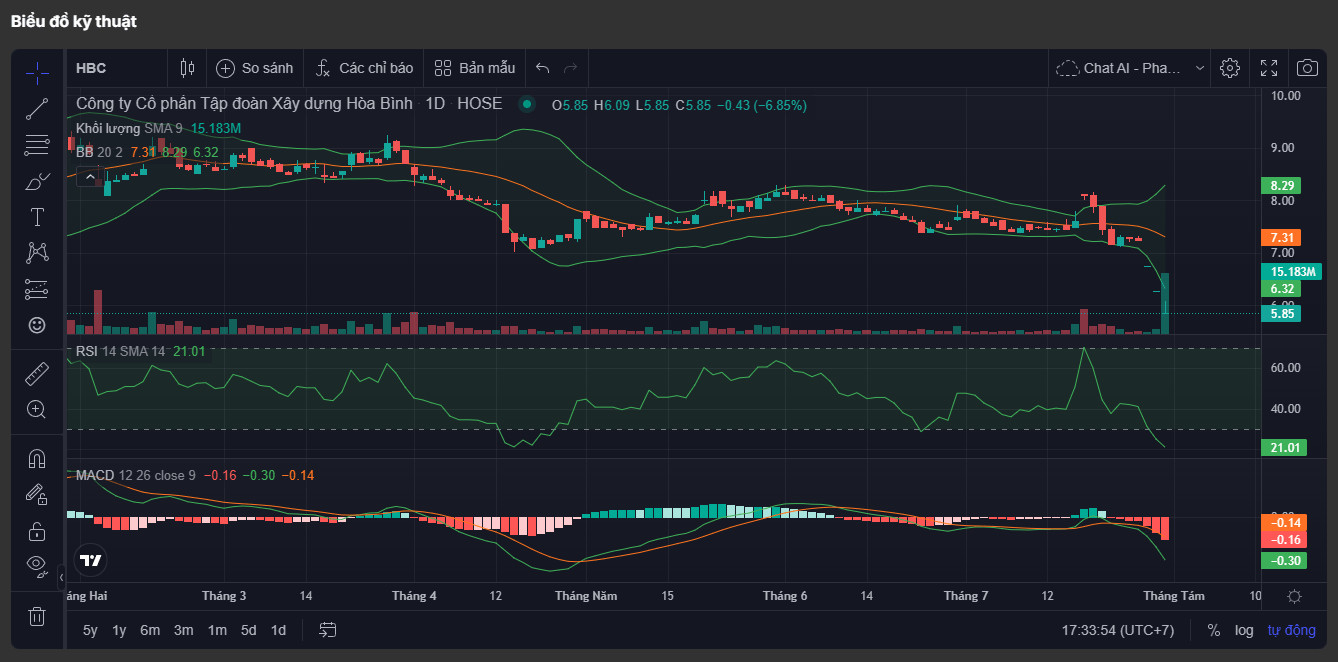Image resolution: width=1338 pixels, height=662 pixels.
Task: Redo the last chart action
Action: pos(571,68)
